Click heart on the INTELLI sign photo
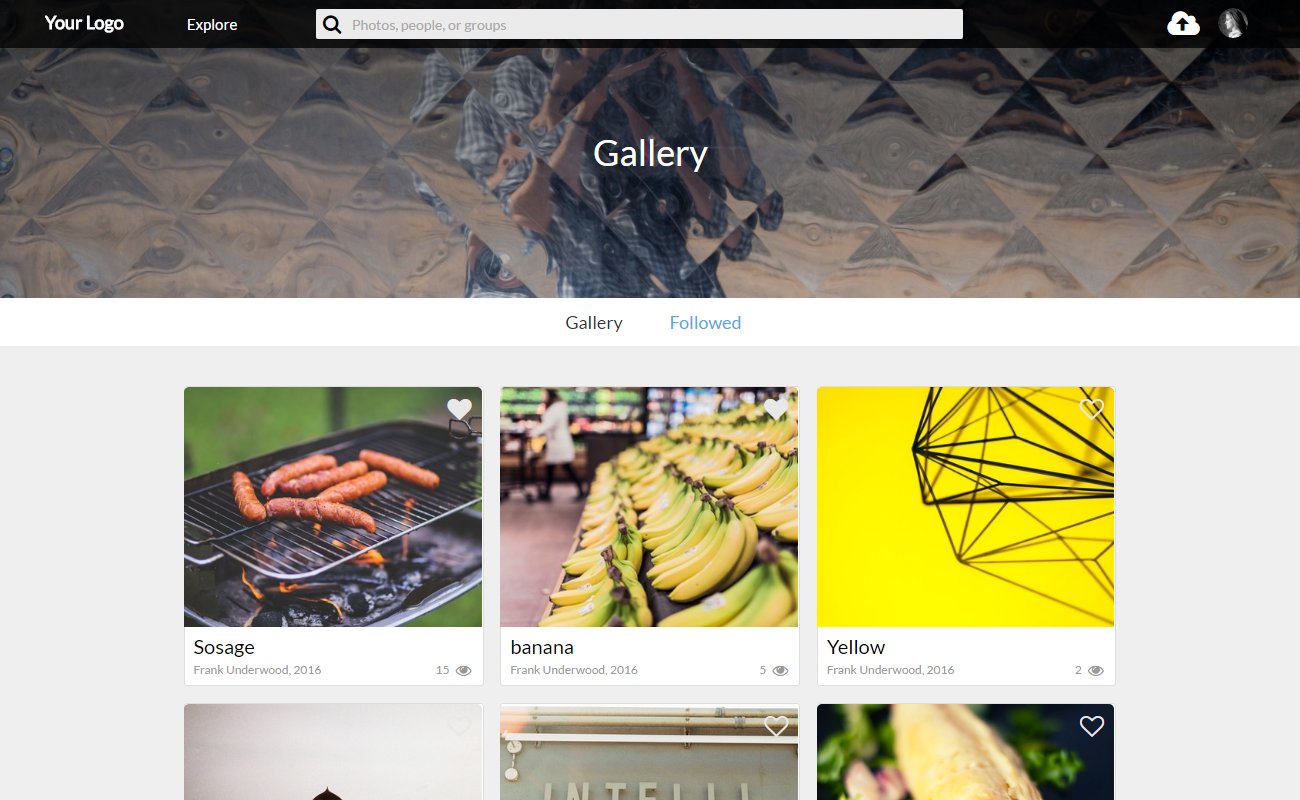This screenshot has height=800, width=1300. (776, 726)
